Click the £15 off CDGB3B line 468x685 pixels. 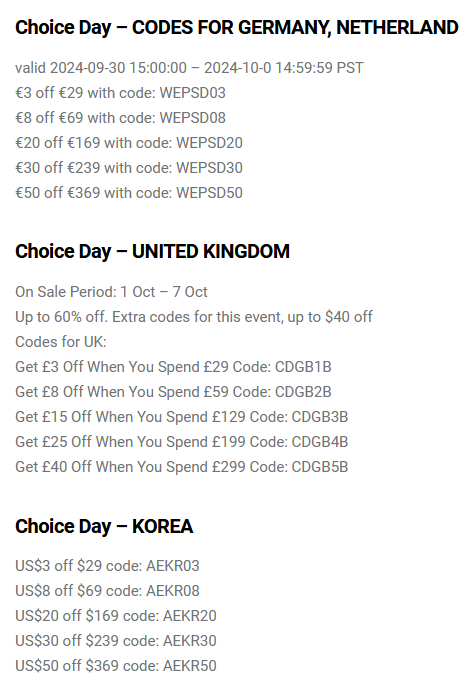click(182, 417)
